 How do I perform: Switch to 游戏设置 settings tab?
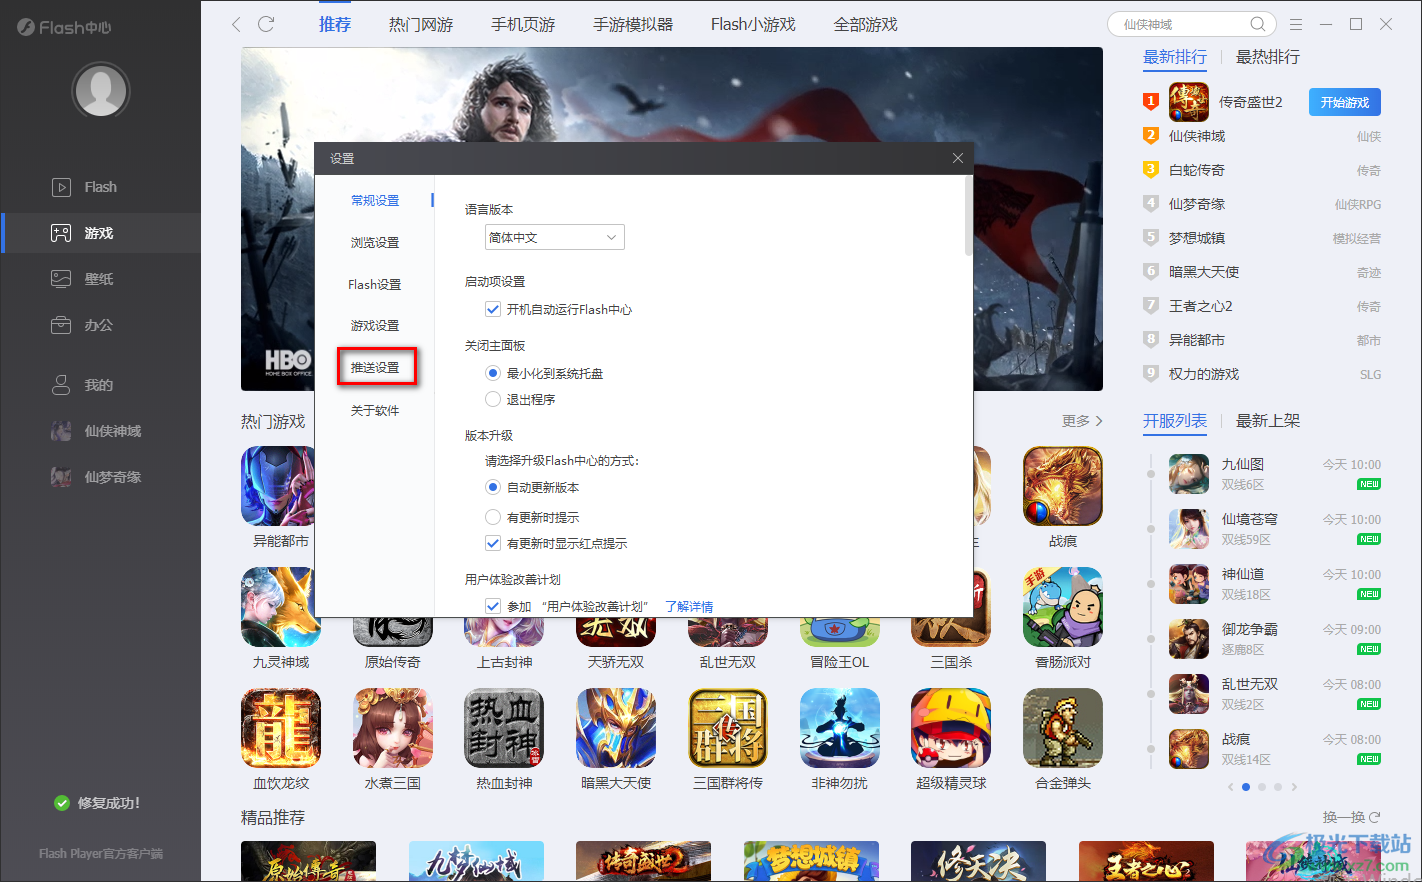coord(375,325)
